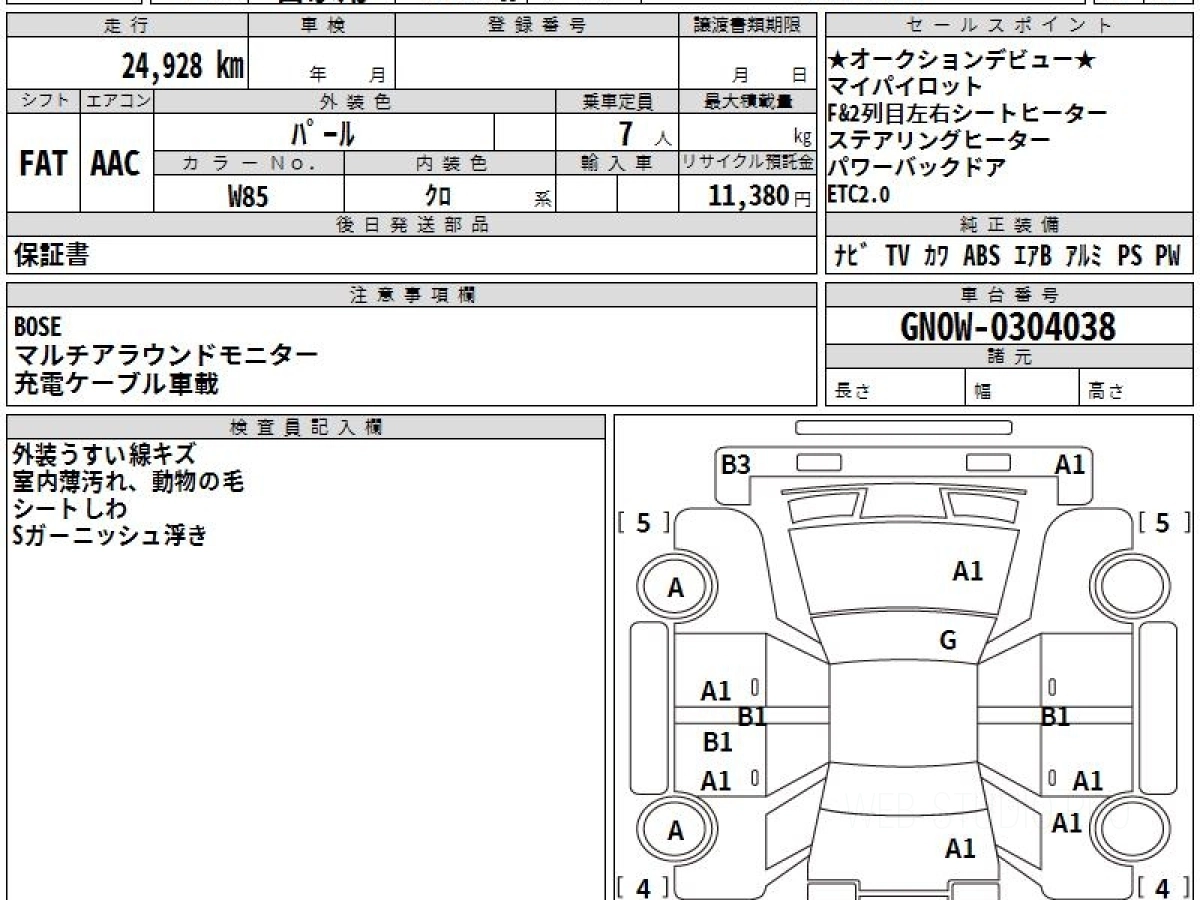The width and height of the screenshot is (1200, 900).
Task: Click the lower-left wheel marked A
Action: 676,831
